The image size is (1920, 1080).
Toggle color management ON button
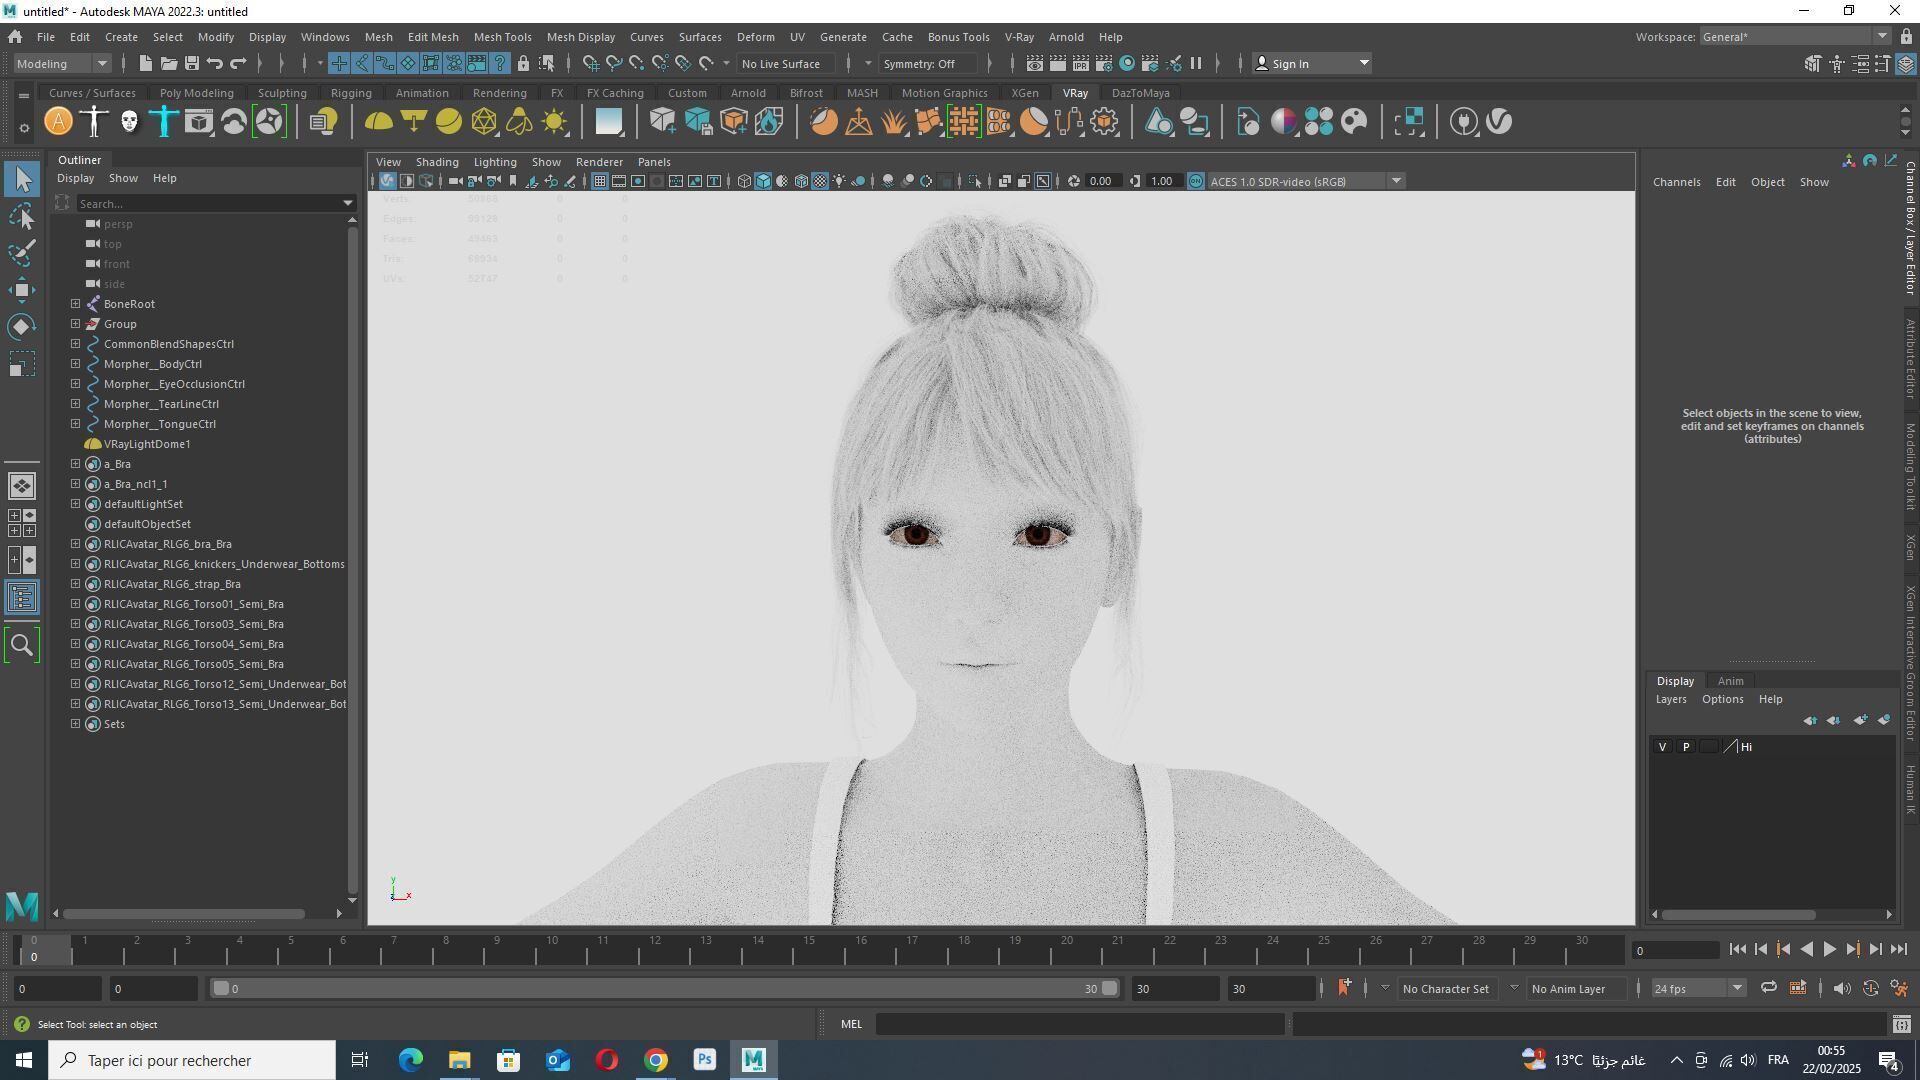(1196, 181)
